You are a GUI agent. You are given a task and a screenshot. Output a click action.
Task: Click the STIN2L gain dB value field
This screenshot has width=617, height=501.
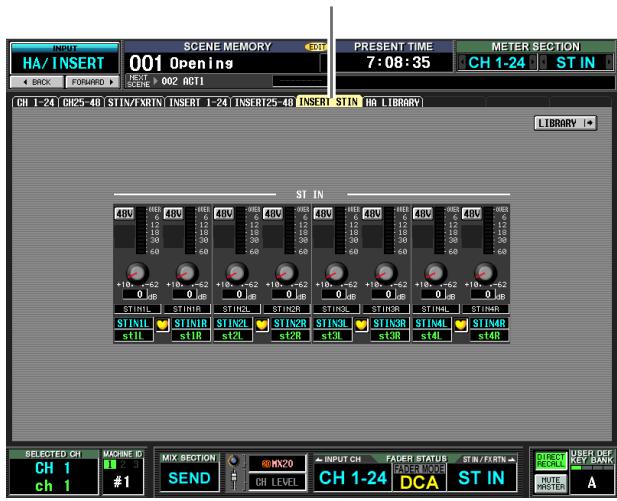click(235, 294)
